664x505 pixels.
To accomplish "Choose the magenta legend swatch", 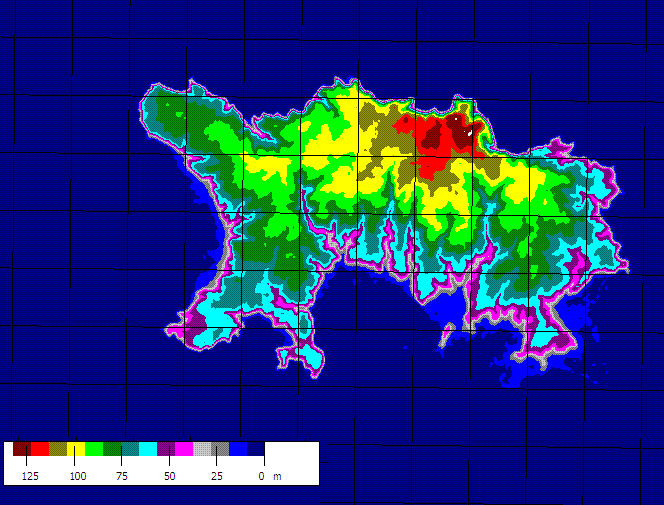I will tap(184, 450).
